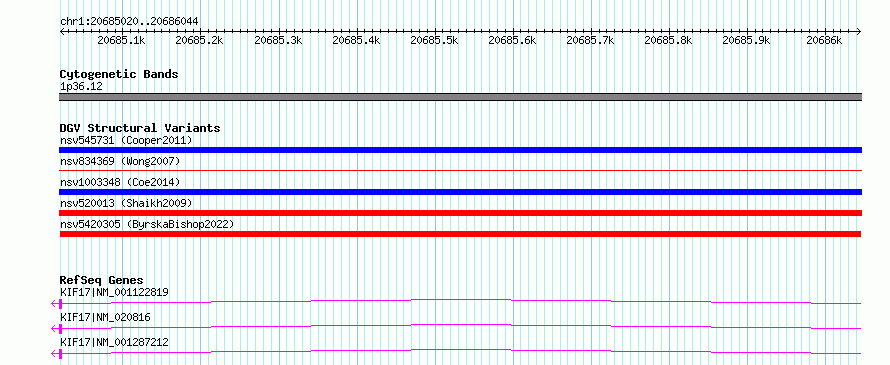Click the nsv1003348 (Coe2014) label

coord(120,182)
